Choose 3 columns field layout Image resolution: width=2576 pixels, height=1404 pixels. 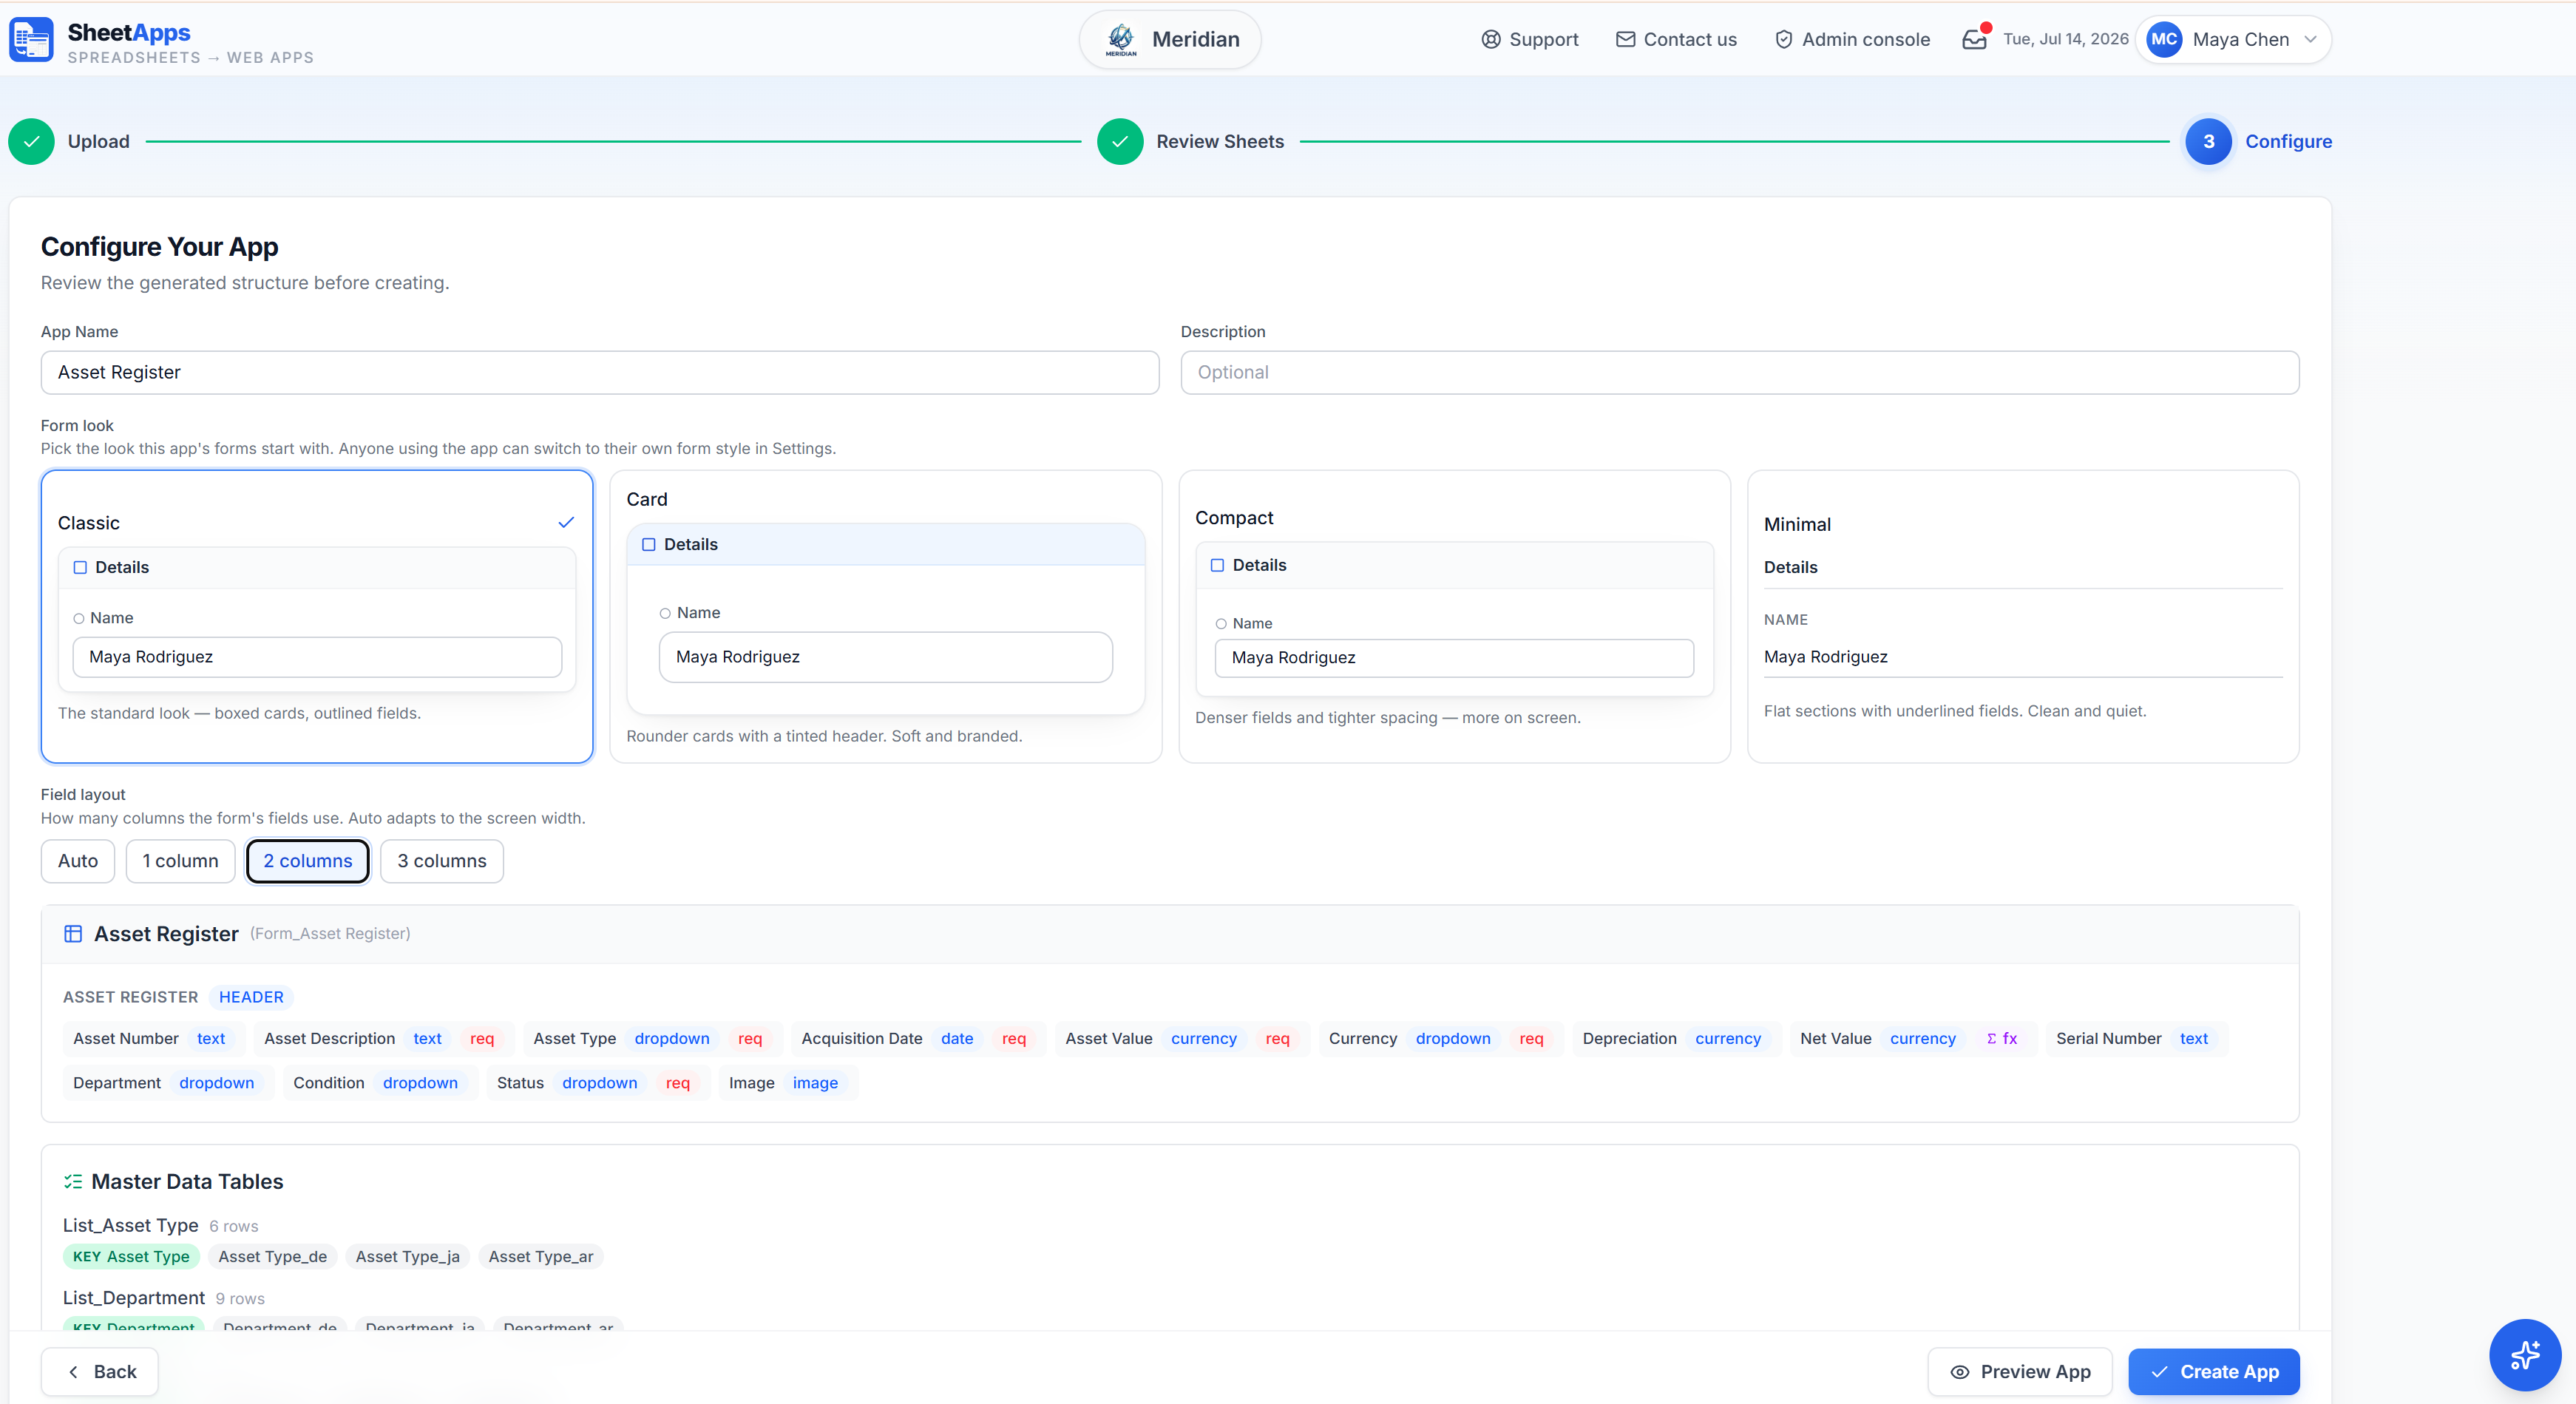(x=441, y=860)
